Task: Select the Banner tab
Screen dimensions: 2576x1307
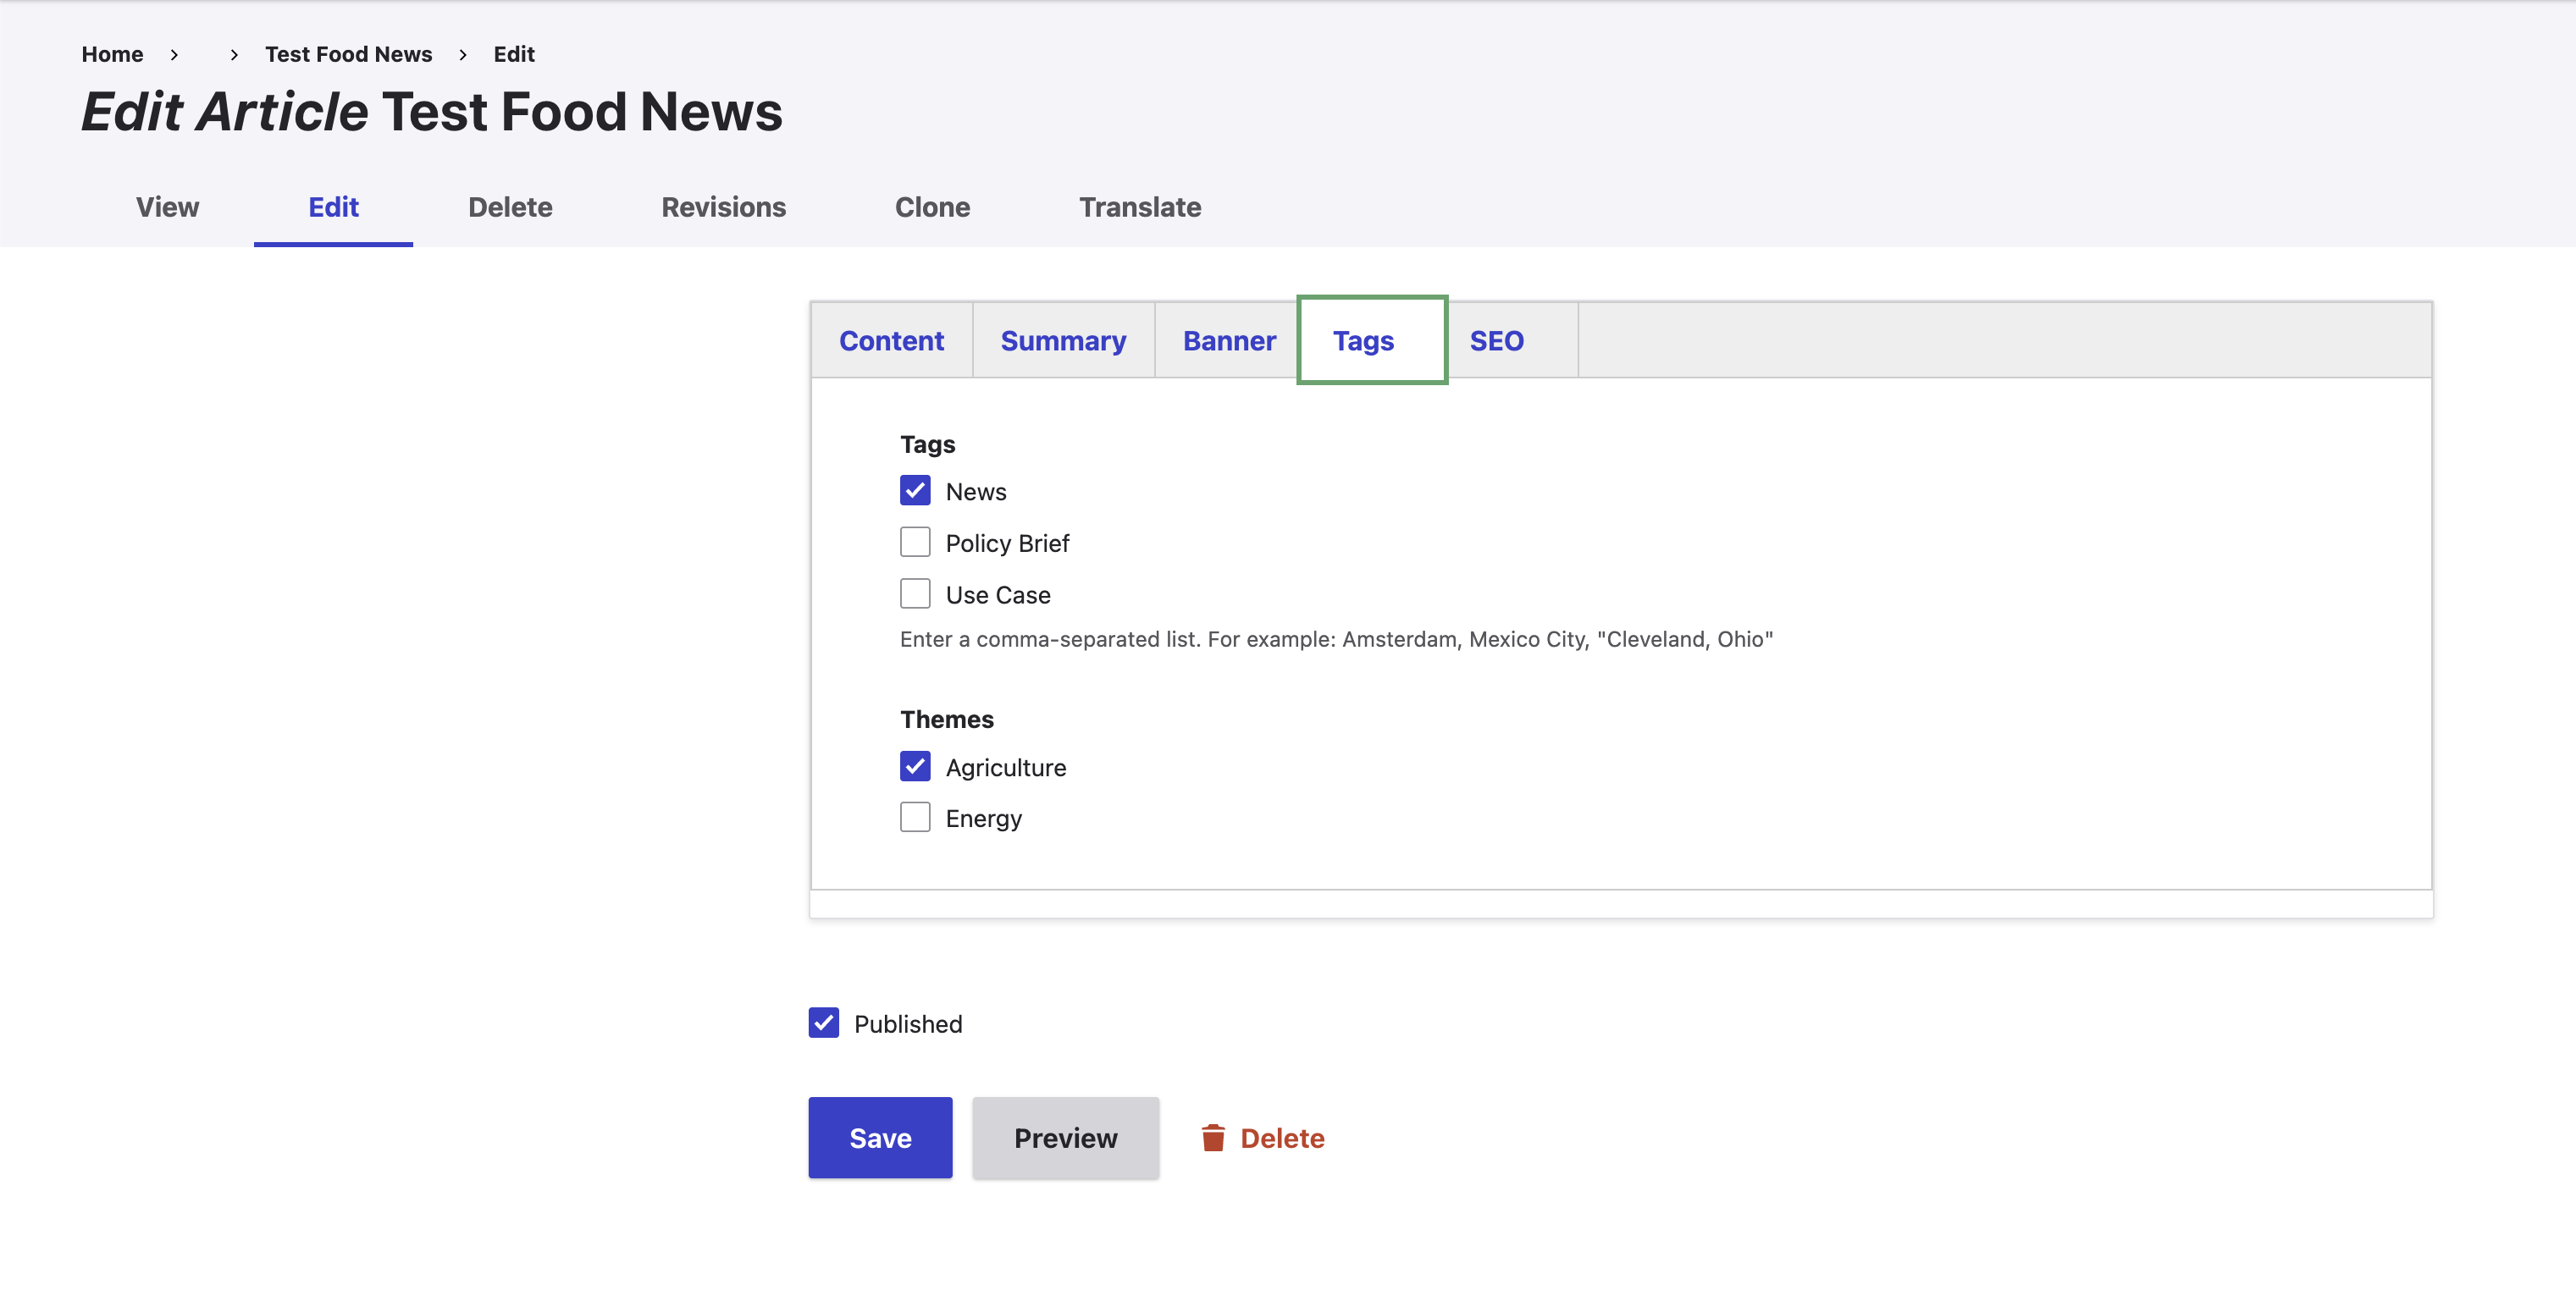Action: 1229,341
